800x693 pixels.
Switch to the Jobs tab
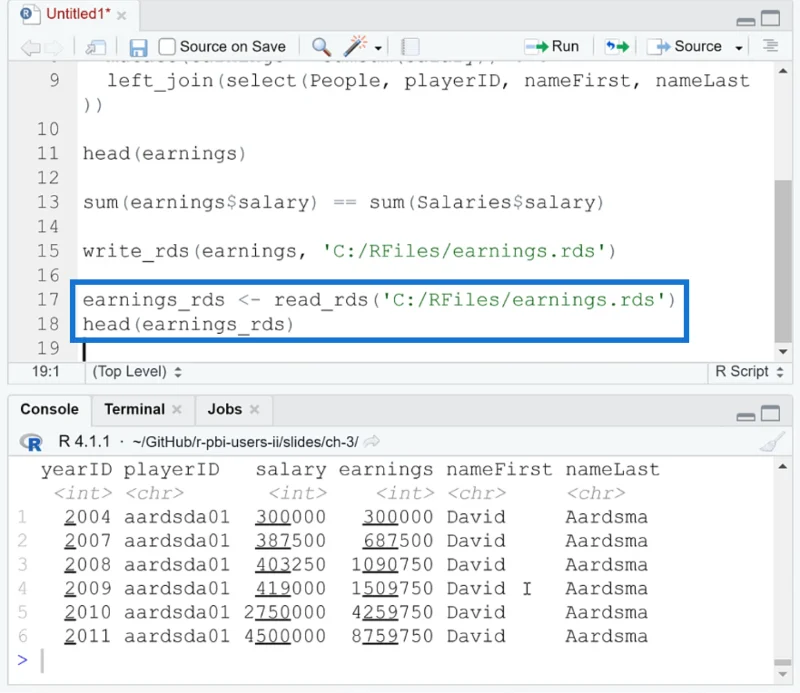(x=224, y=409)
